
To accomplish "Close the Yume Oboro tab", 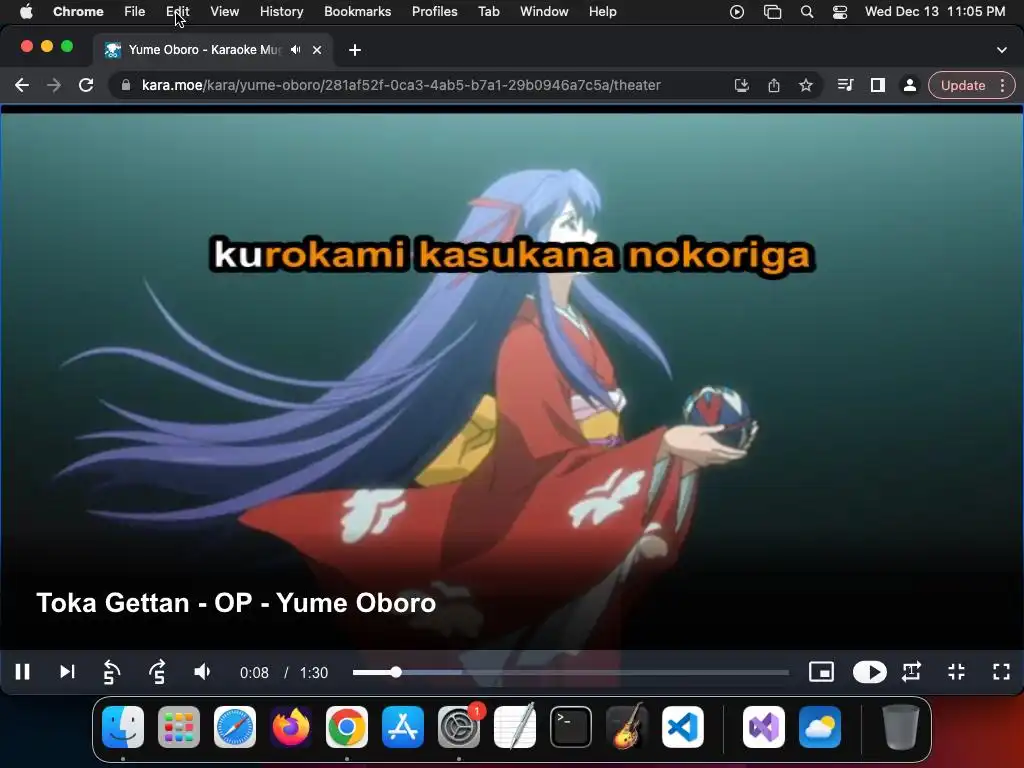I will [x=317, y=50].
